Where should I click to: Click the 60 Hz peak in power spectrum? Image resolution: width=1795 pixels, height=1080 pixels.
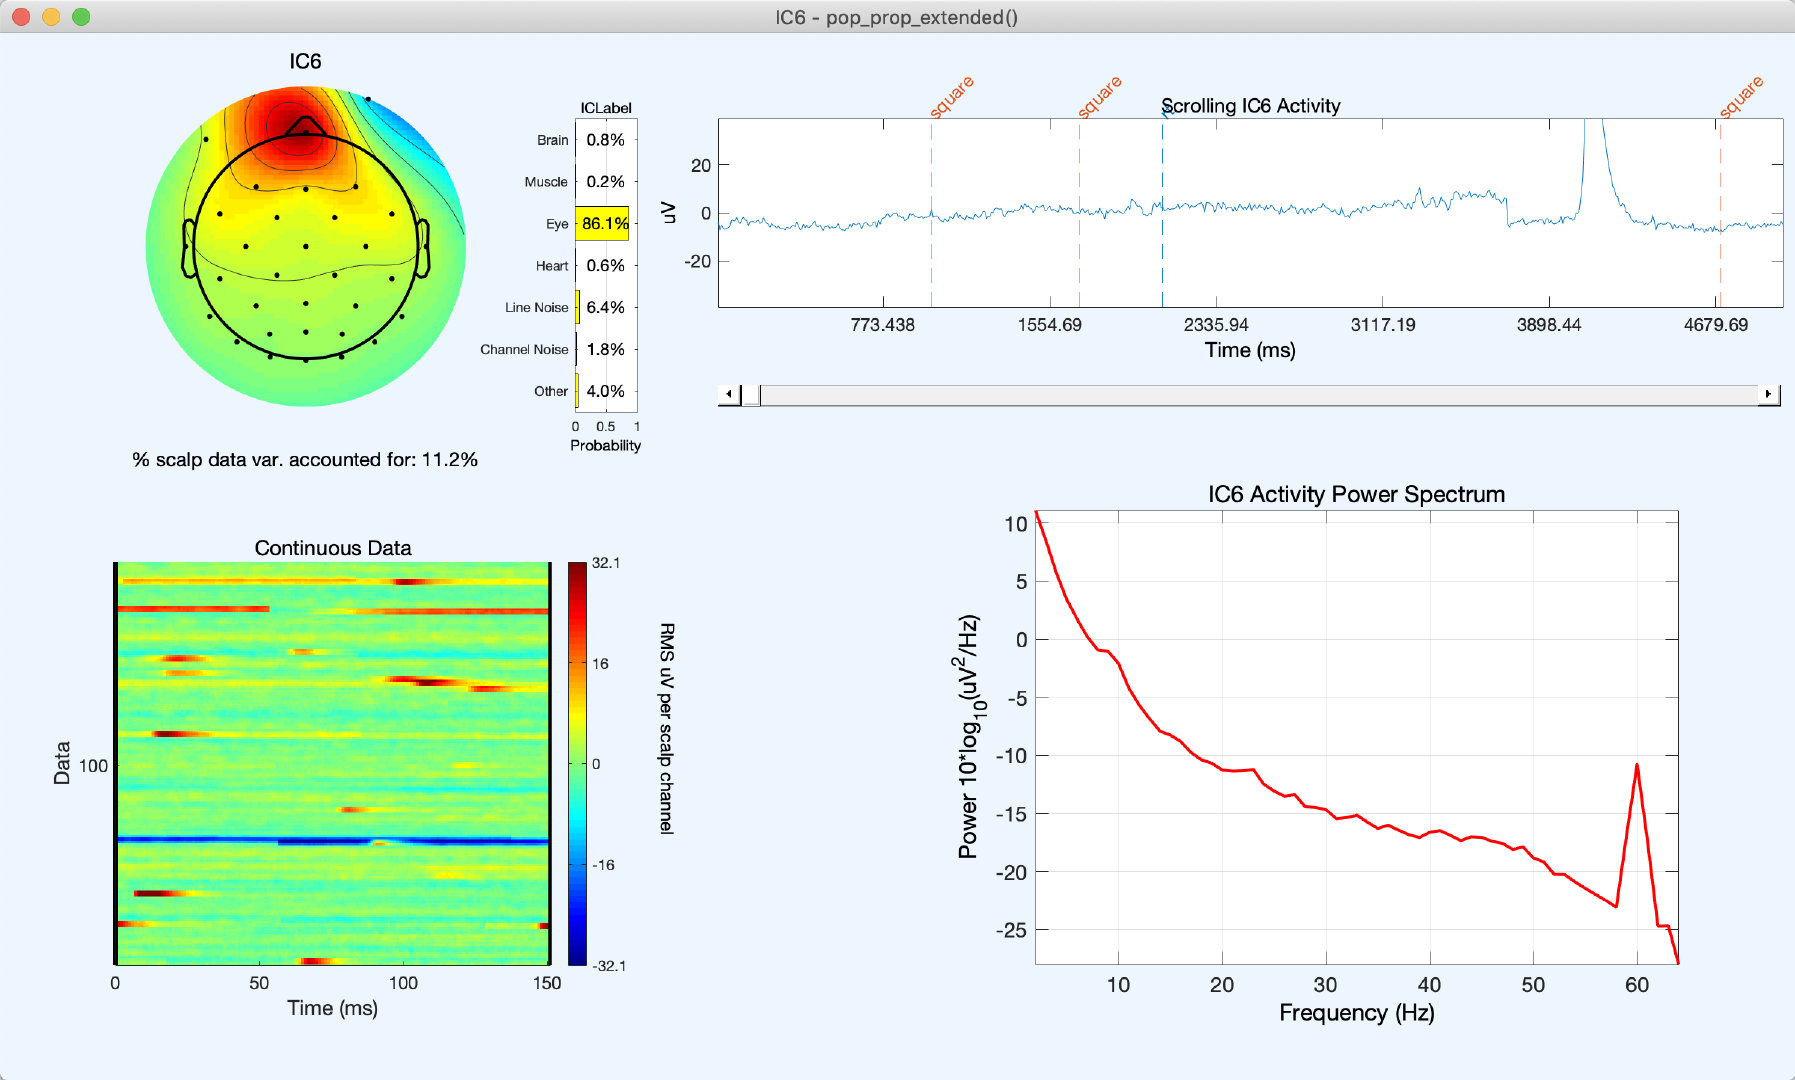[x=1637, y=766]
